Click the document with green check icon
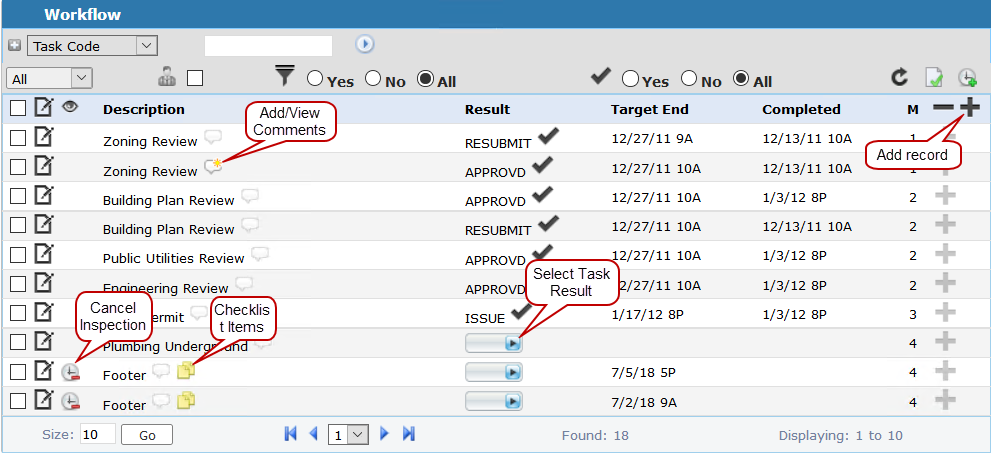This screenshot has width=991, height=453. click(934, 78)
